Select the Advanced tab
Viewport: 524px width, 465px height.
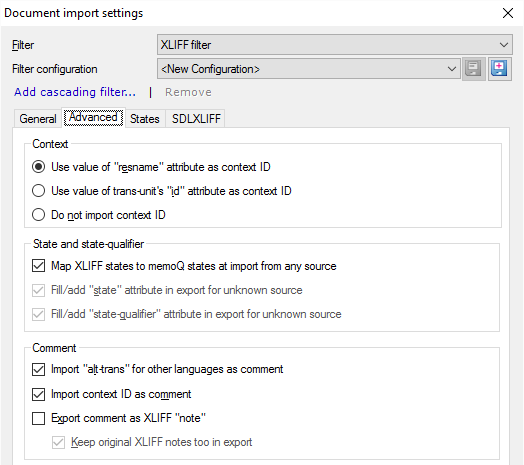point(93,118)
